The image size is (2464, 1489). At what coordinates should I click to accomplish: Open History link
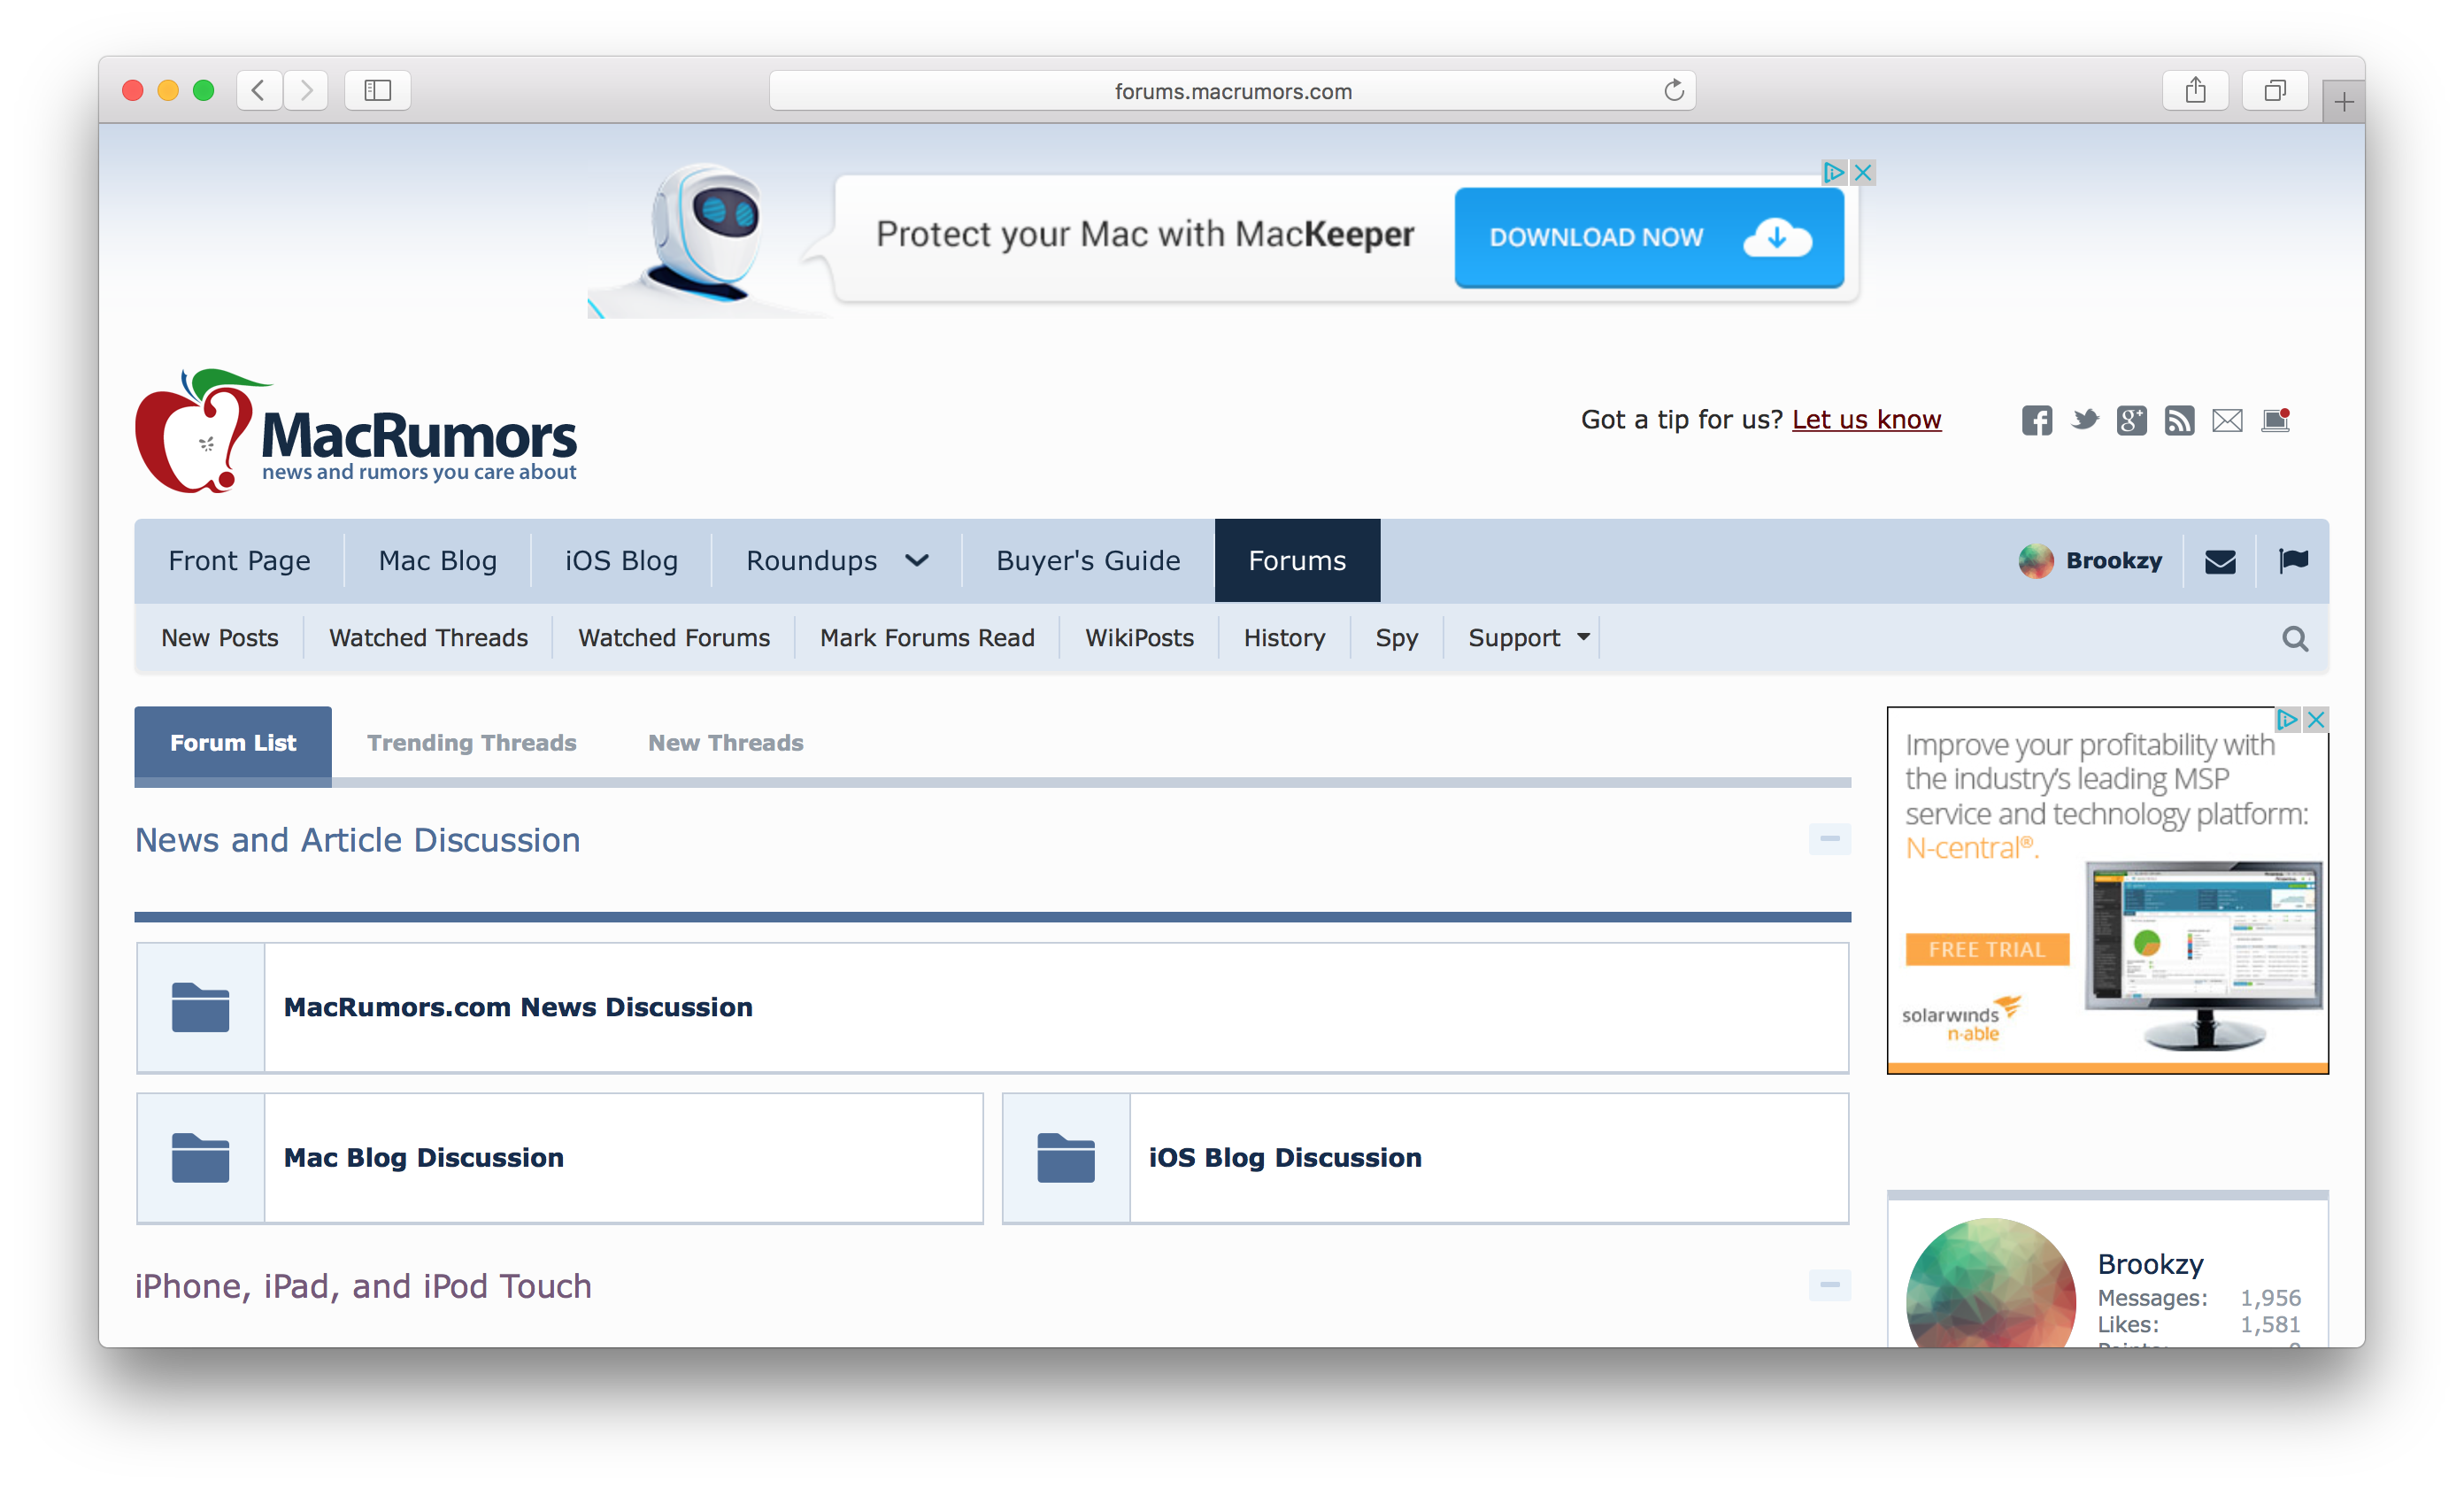click(1284, 638)
